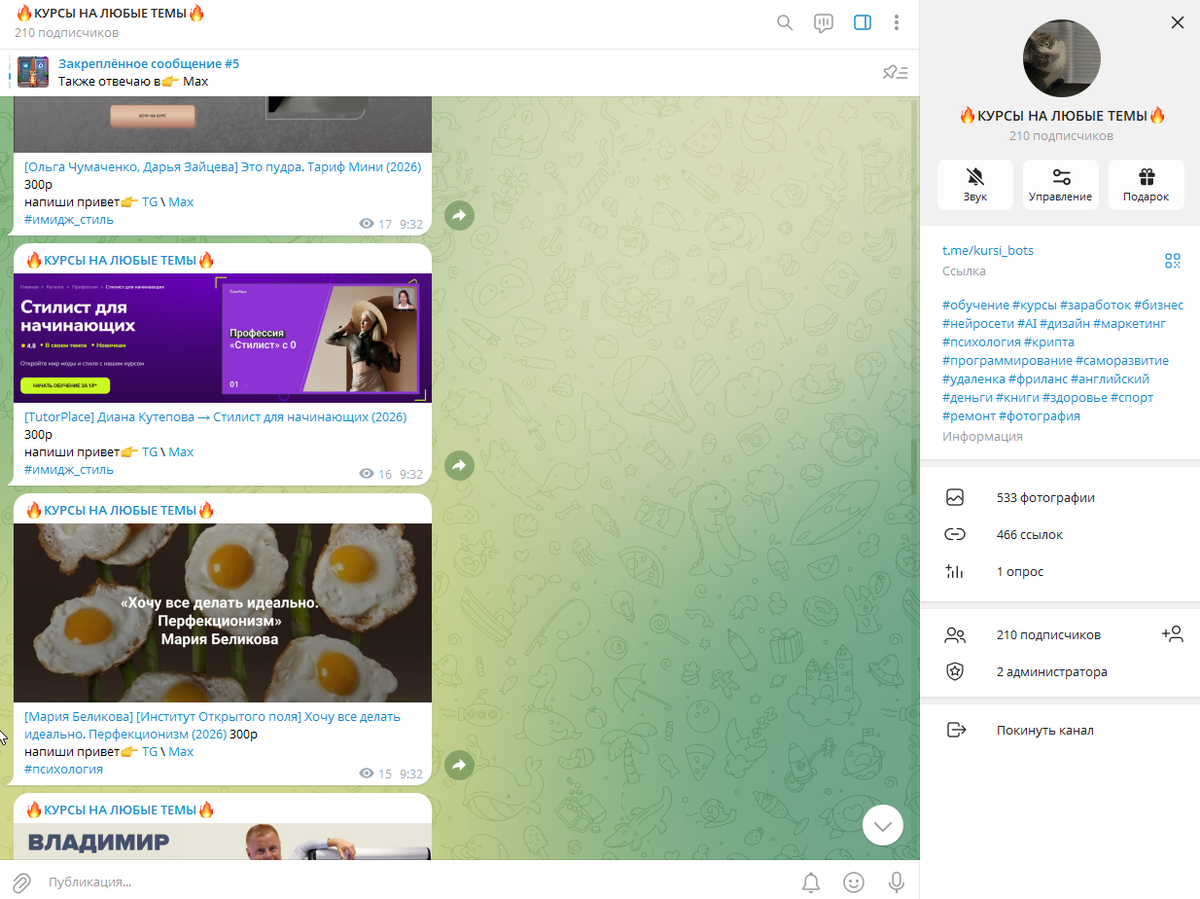Open the emoji picker smiley icon
The width and height of the screenshot is (1200, 899).
pyautogui.click(x=854, y=882)
